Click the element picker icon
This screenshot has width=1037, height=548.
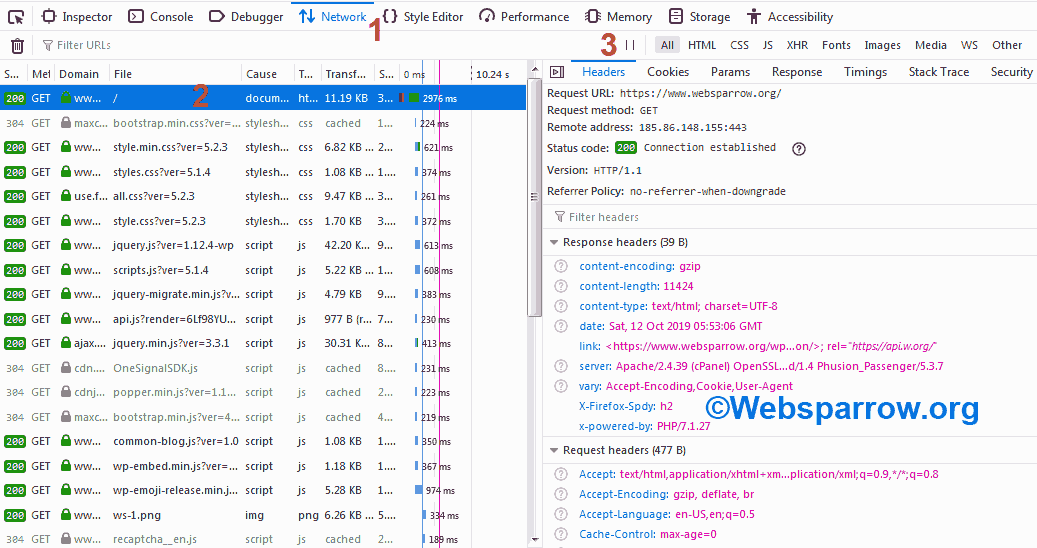[x=16, y=17]
